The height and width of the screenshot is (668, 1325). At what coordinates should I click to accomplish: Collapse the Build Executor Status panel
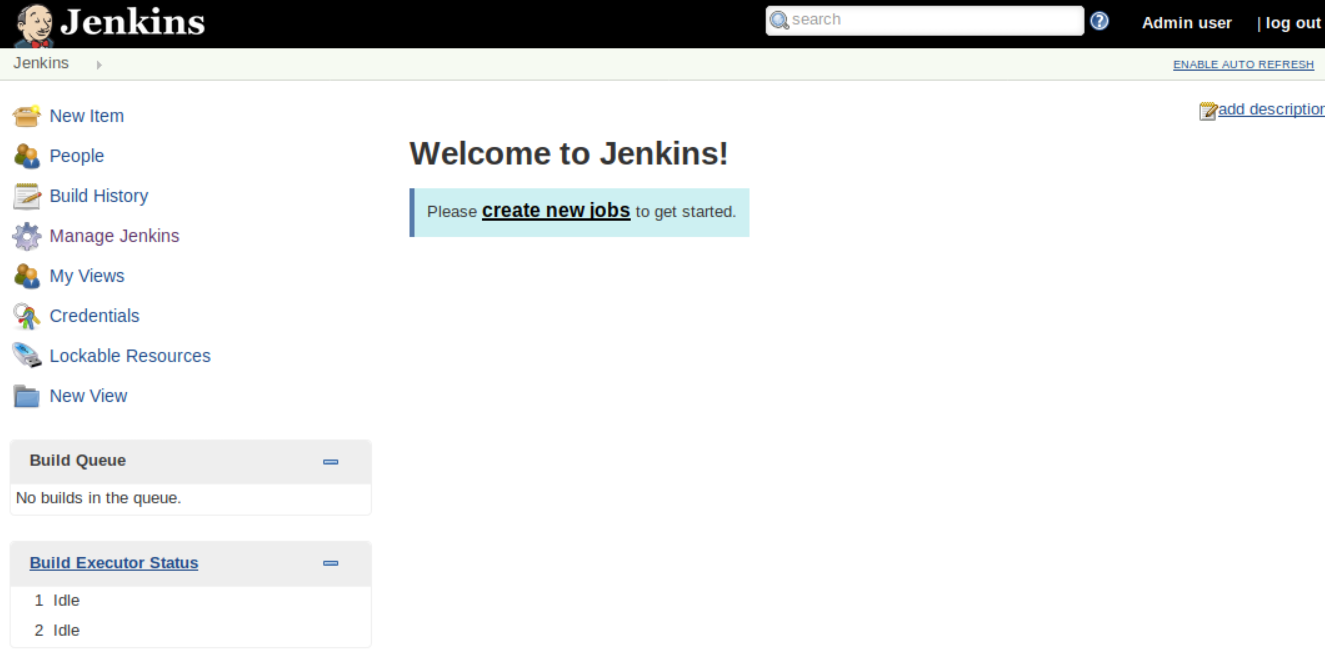[330, 563]
